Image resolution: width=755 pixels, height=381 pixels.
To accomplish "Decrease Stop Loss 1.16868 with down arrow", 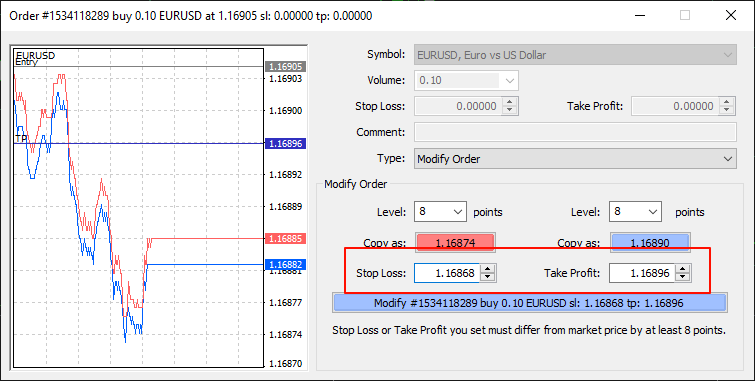I will [x=488, y=277].
